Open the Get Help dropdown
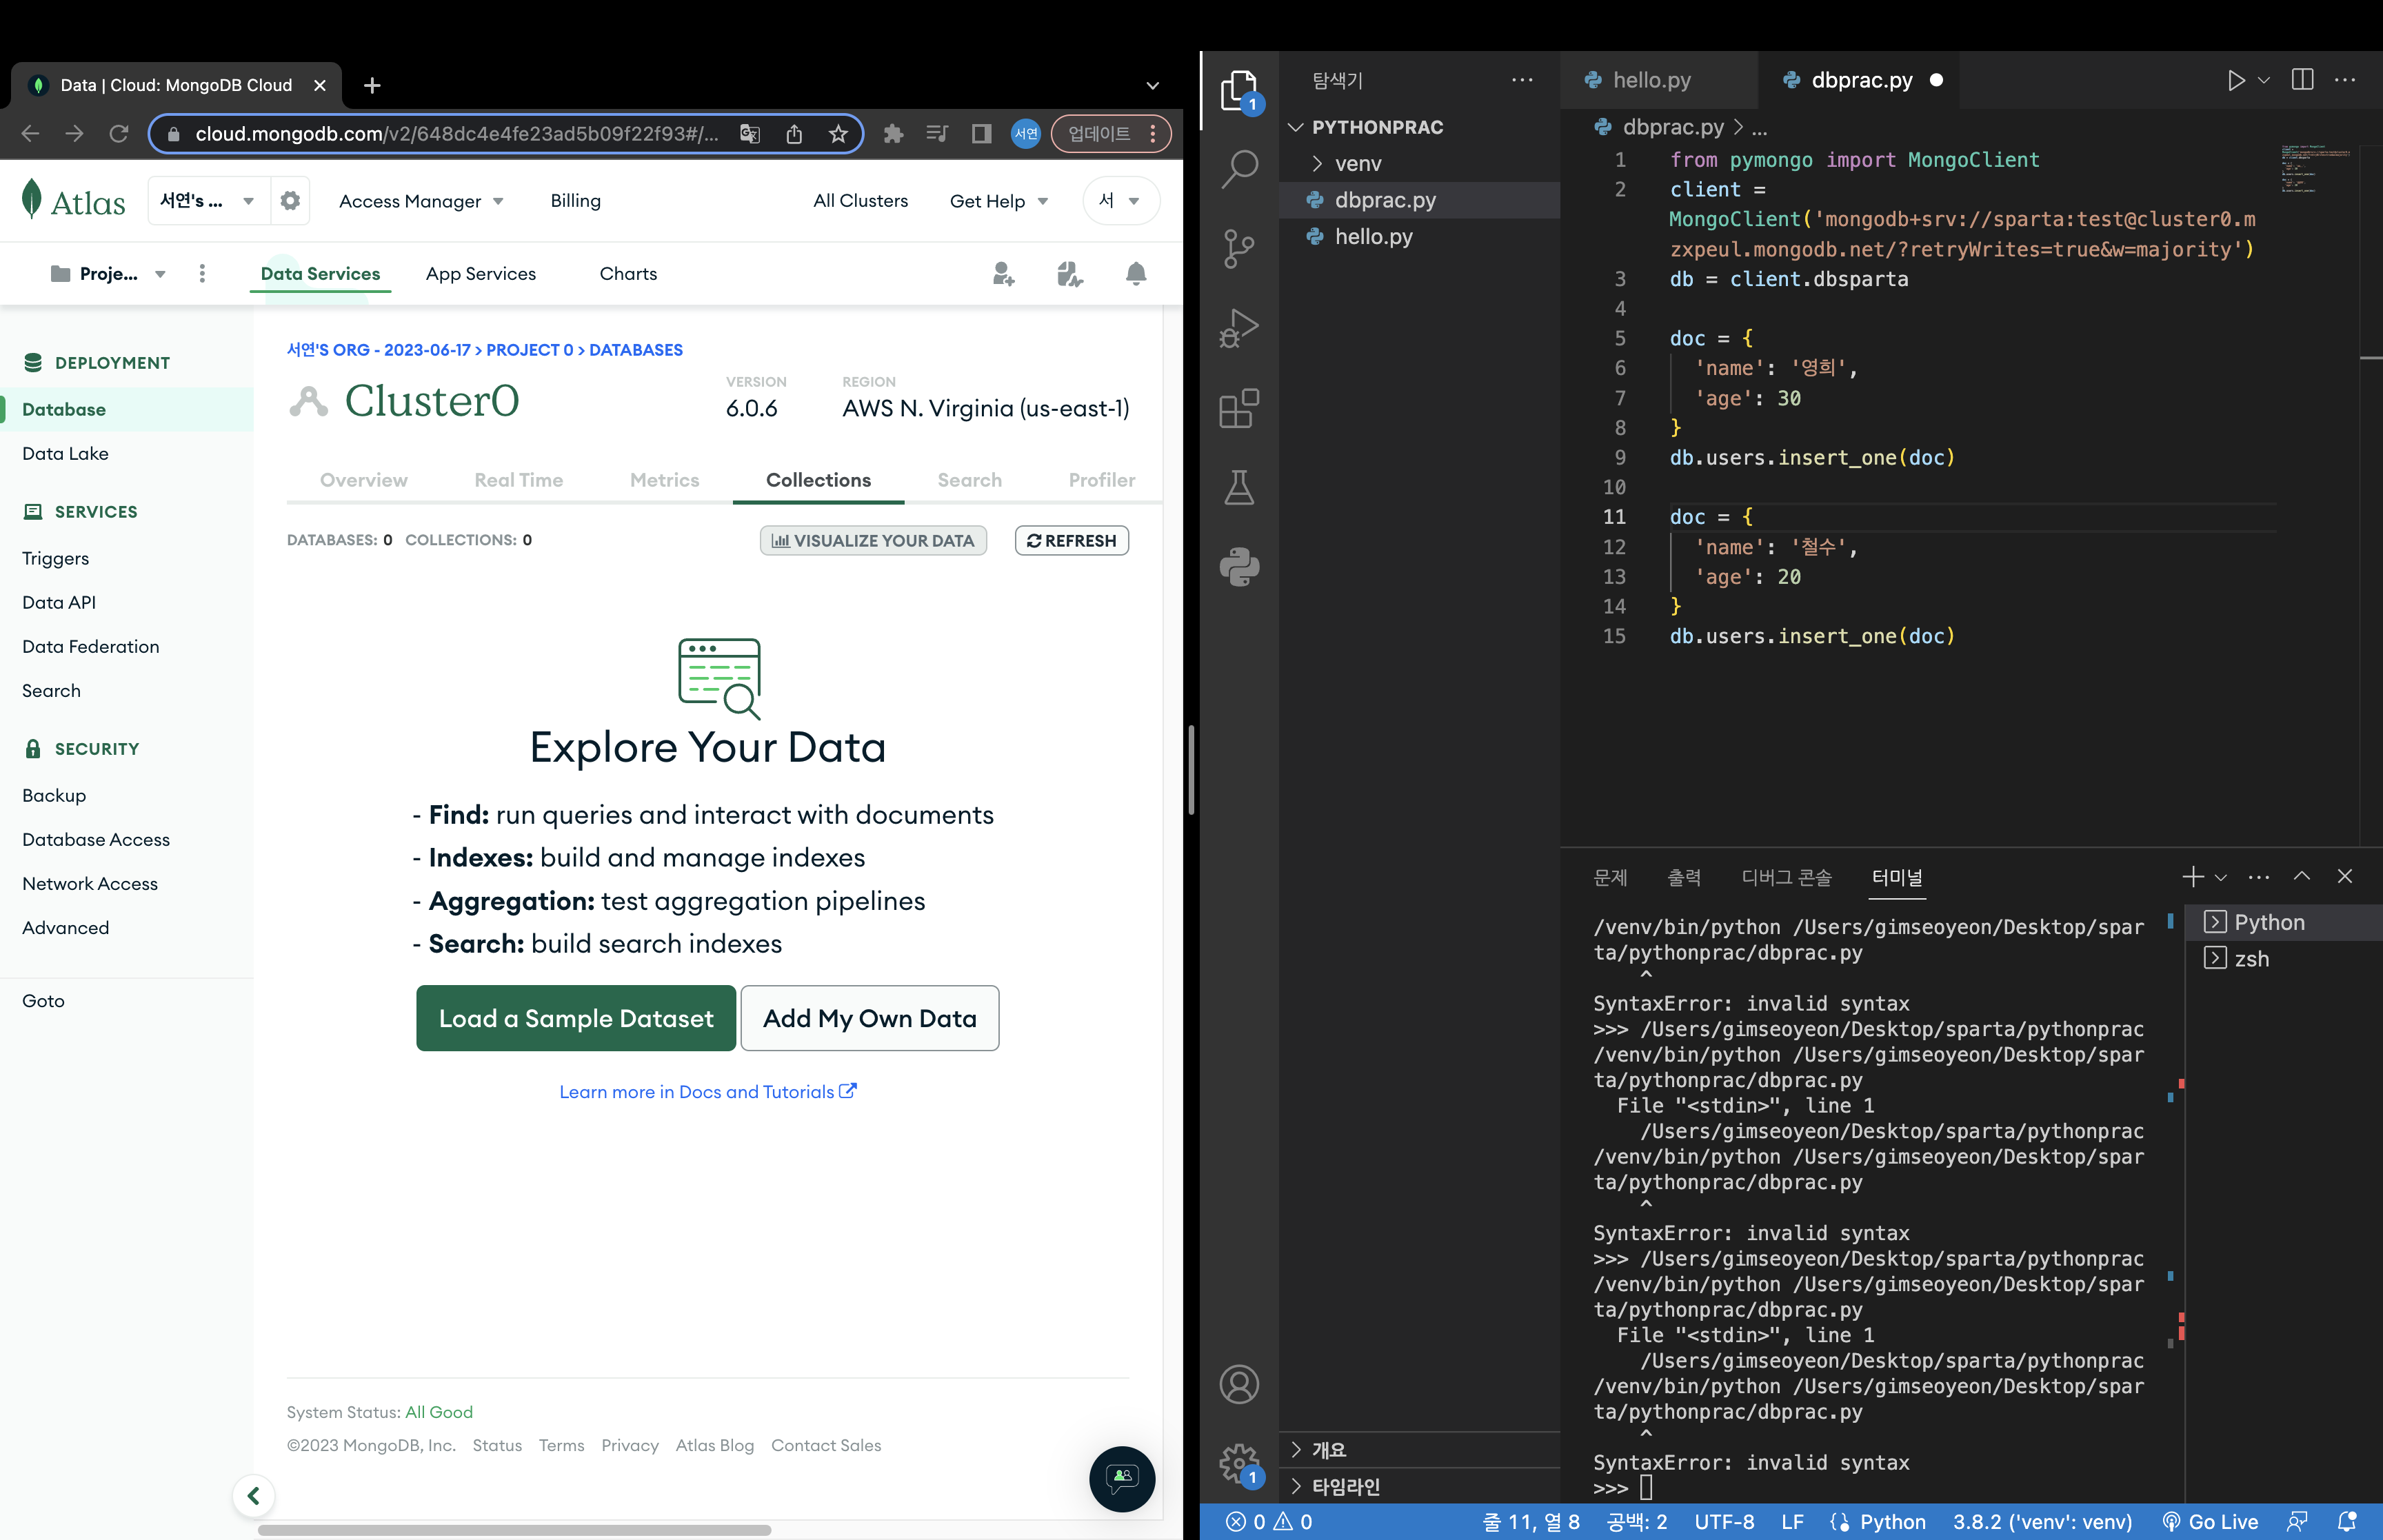Image resolution: width=2383 pixels, height=1540 pixels. point(999,201)
